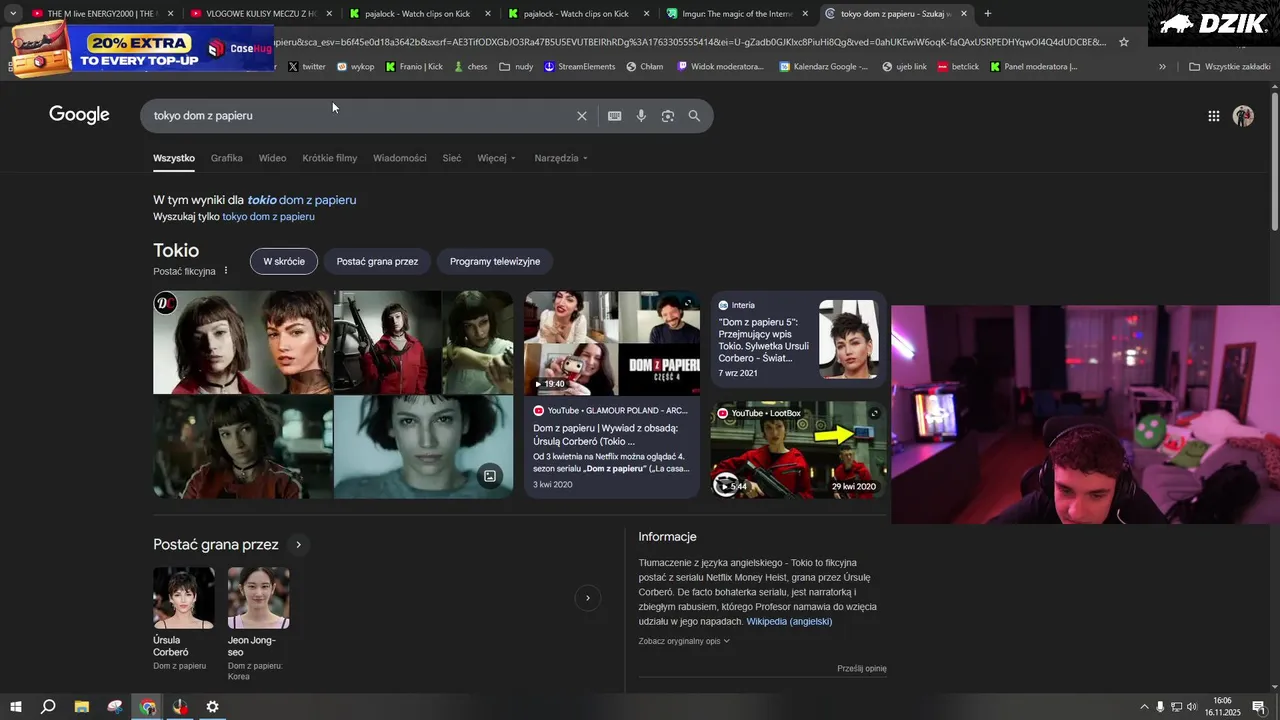The image size is (1280, 720).
Task: Switch to the Sieć tab
Action: click(x=452, y=158)
